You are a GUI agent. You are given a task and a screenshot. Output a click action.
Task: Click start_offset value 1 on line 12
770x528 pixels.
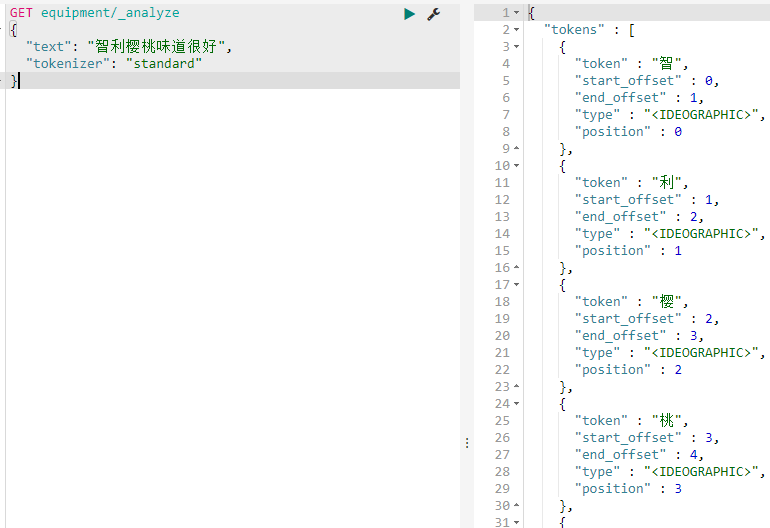(x=709, y=200)
